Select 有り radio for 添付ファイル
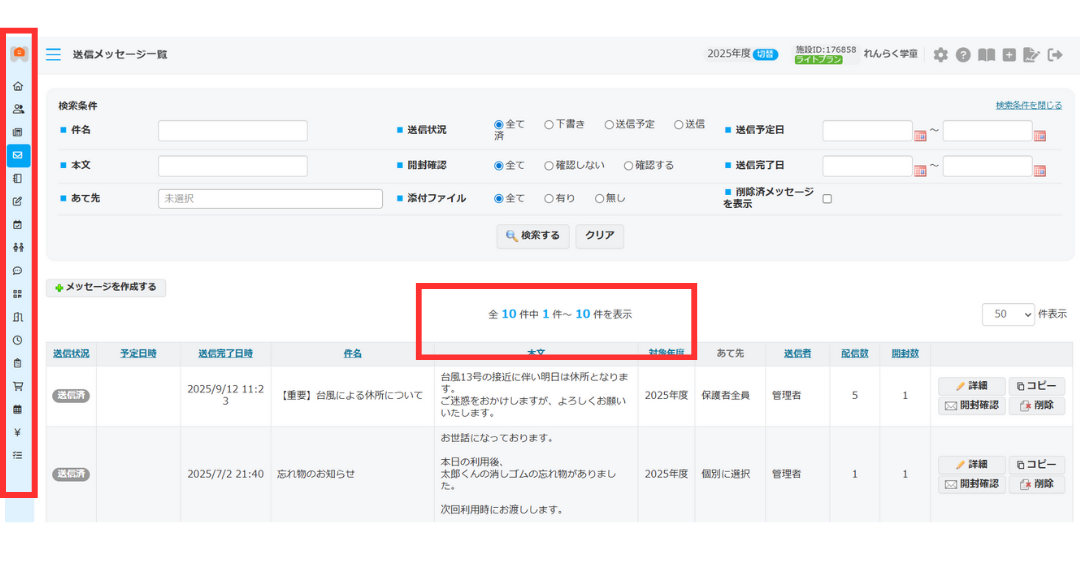 point(549,199)
